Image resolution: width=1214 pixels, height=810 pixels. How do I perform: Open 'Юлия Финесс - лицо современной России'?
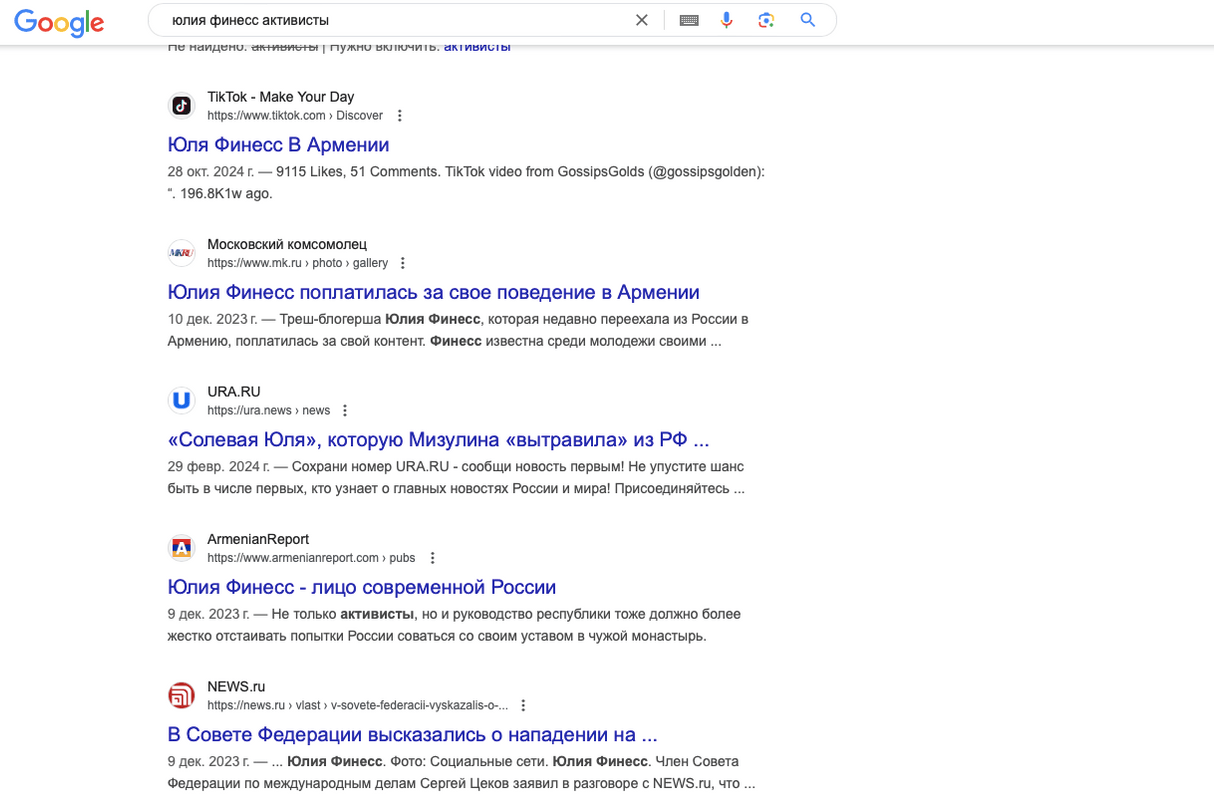tap(361, 587)
